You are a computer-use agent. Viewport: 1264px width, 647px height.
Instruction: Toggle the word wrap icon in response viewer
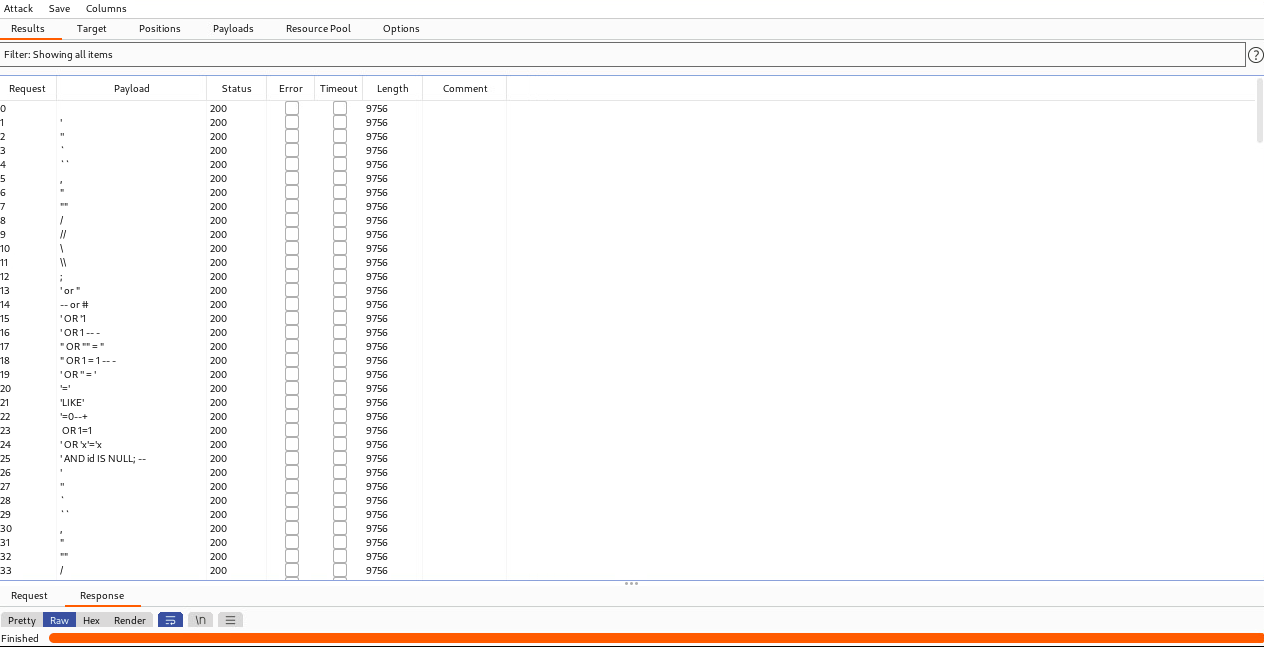(170, 620)
